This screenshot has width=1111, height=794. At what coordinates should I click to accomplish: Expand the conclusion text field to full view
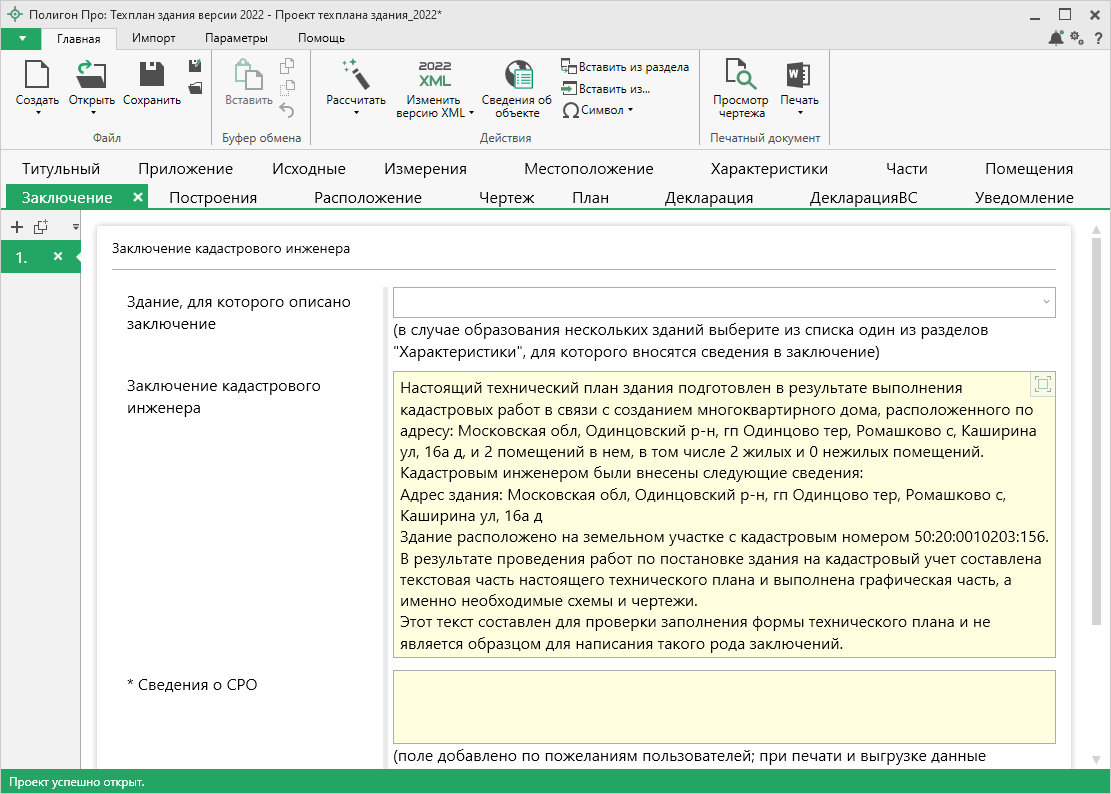(1042, 385)
